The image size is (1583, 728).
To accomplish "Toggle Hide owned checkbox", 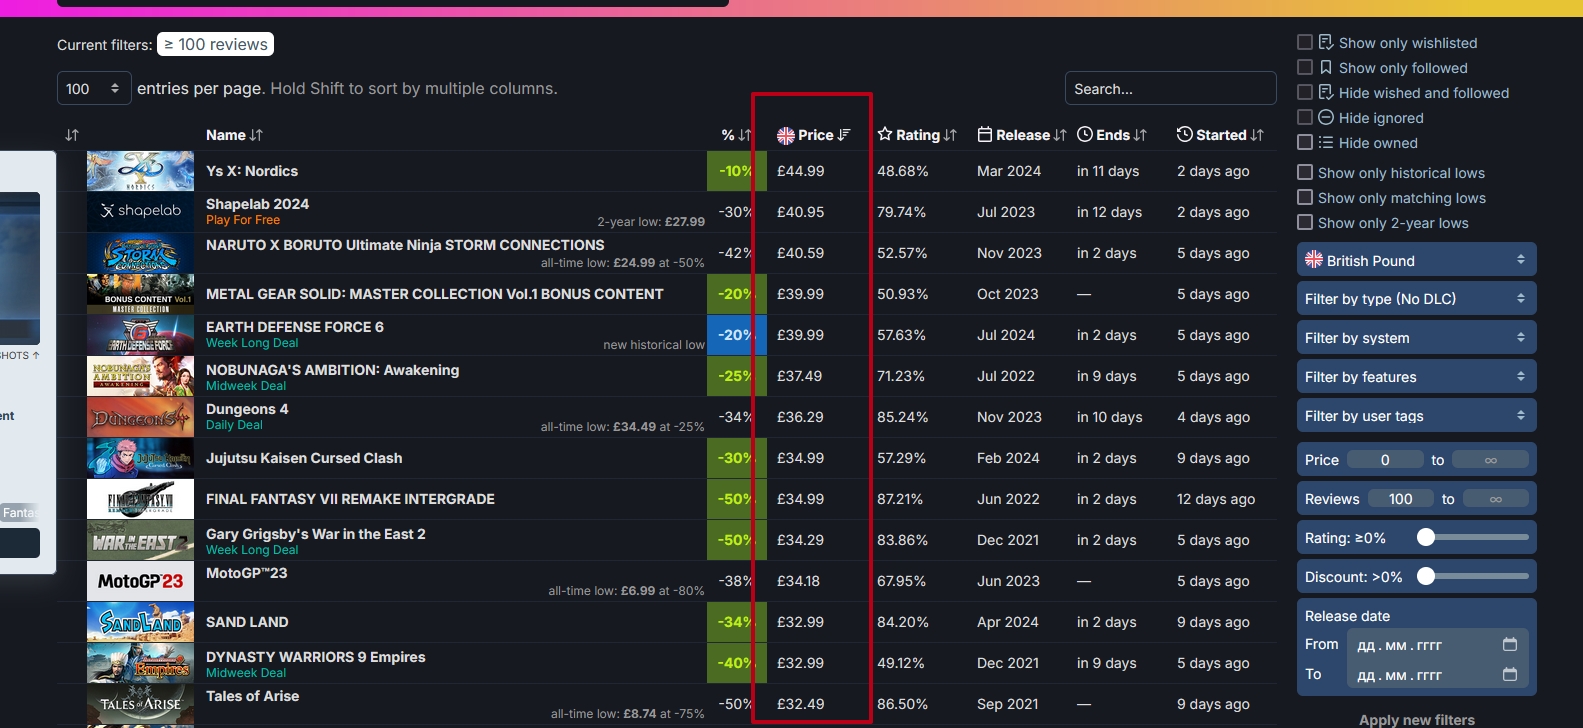I will pyautogui.click(x=1305, y=142).
